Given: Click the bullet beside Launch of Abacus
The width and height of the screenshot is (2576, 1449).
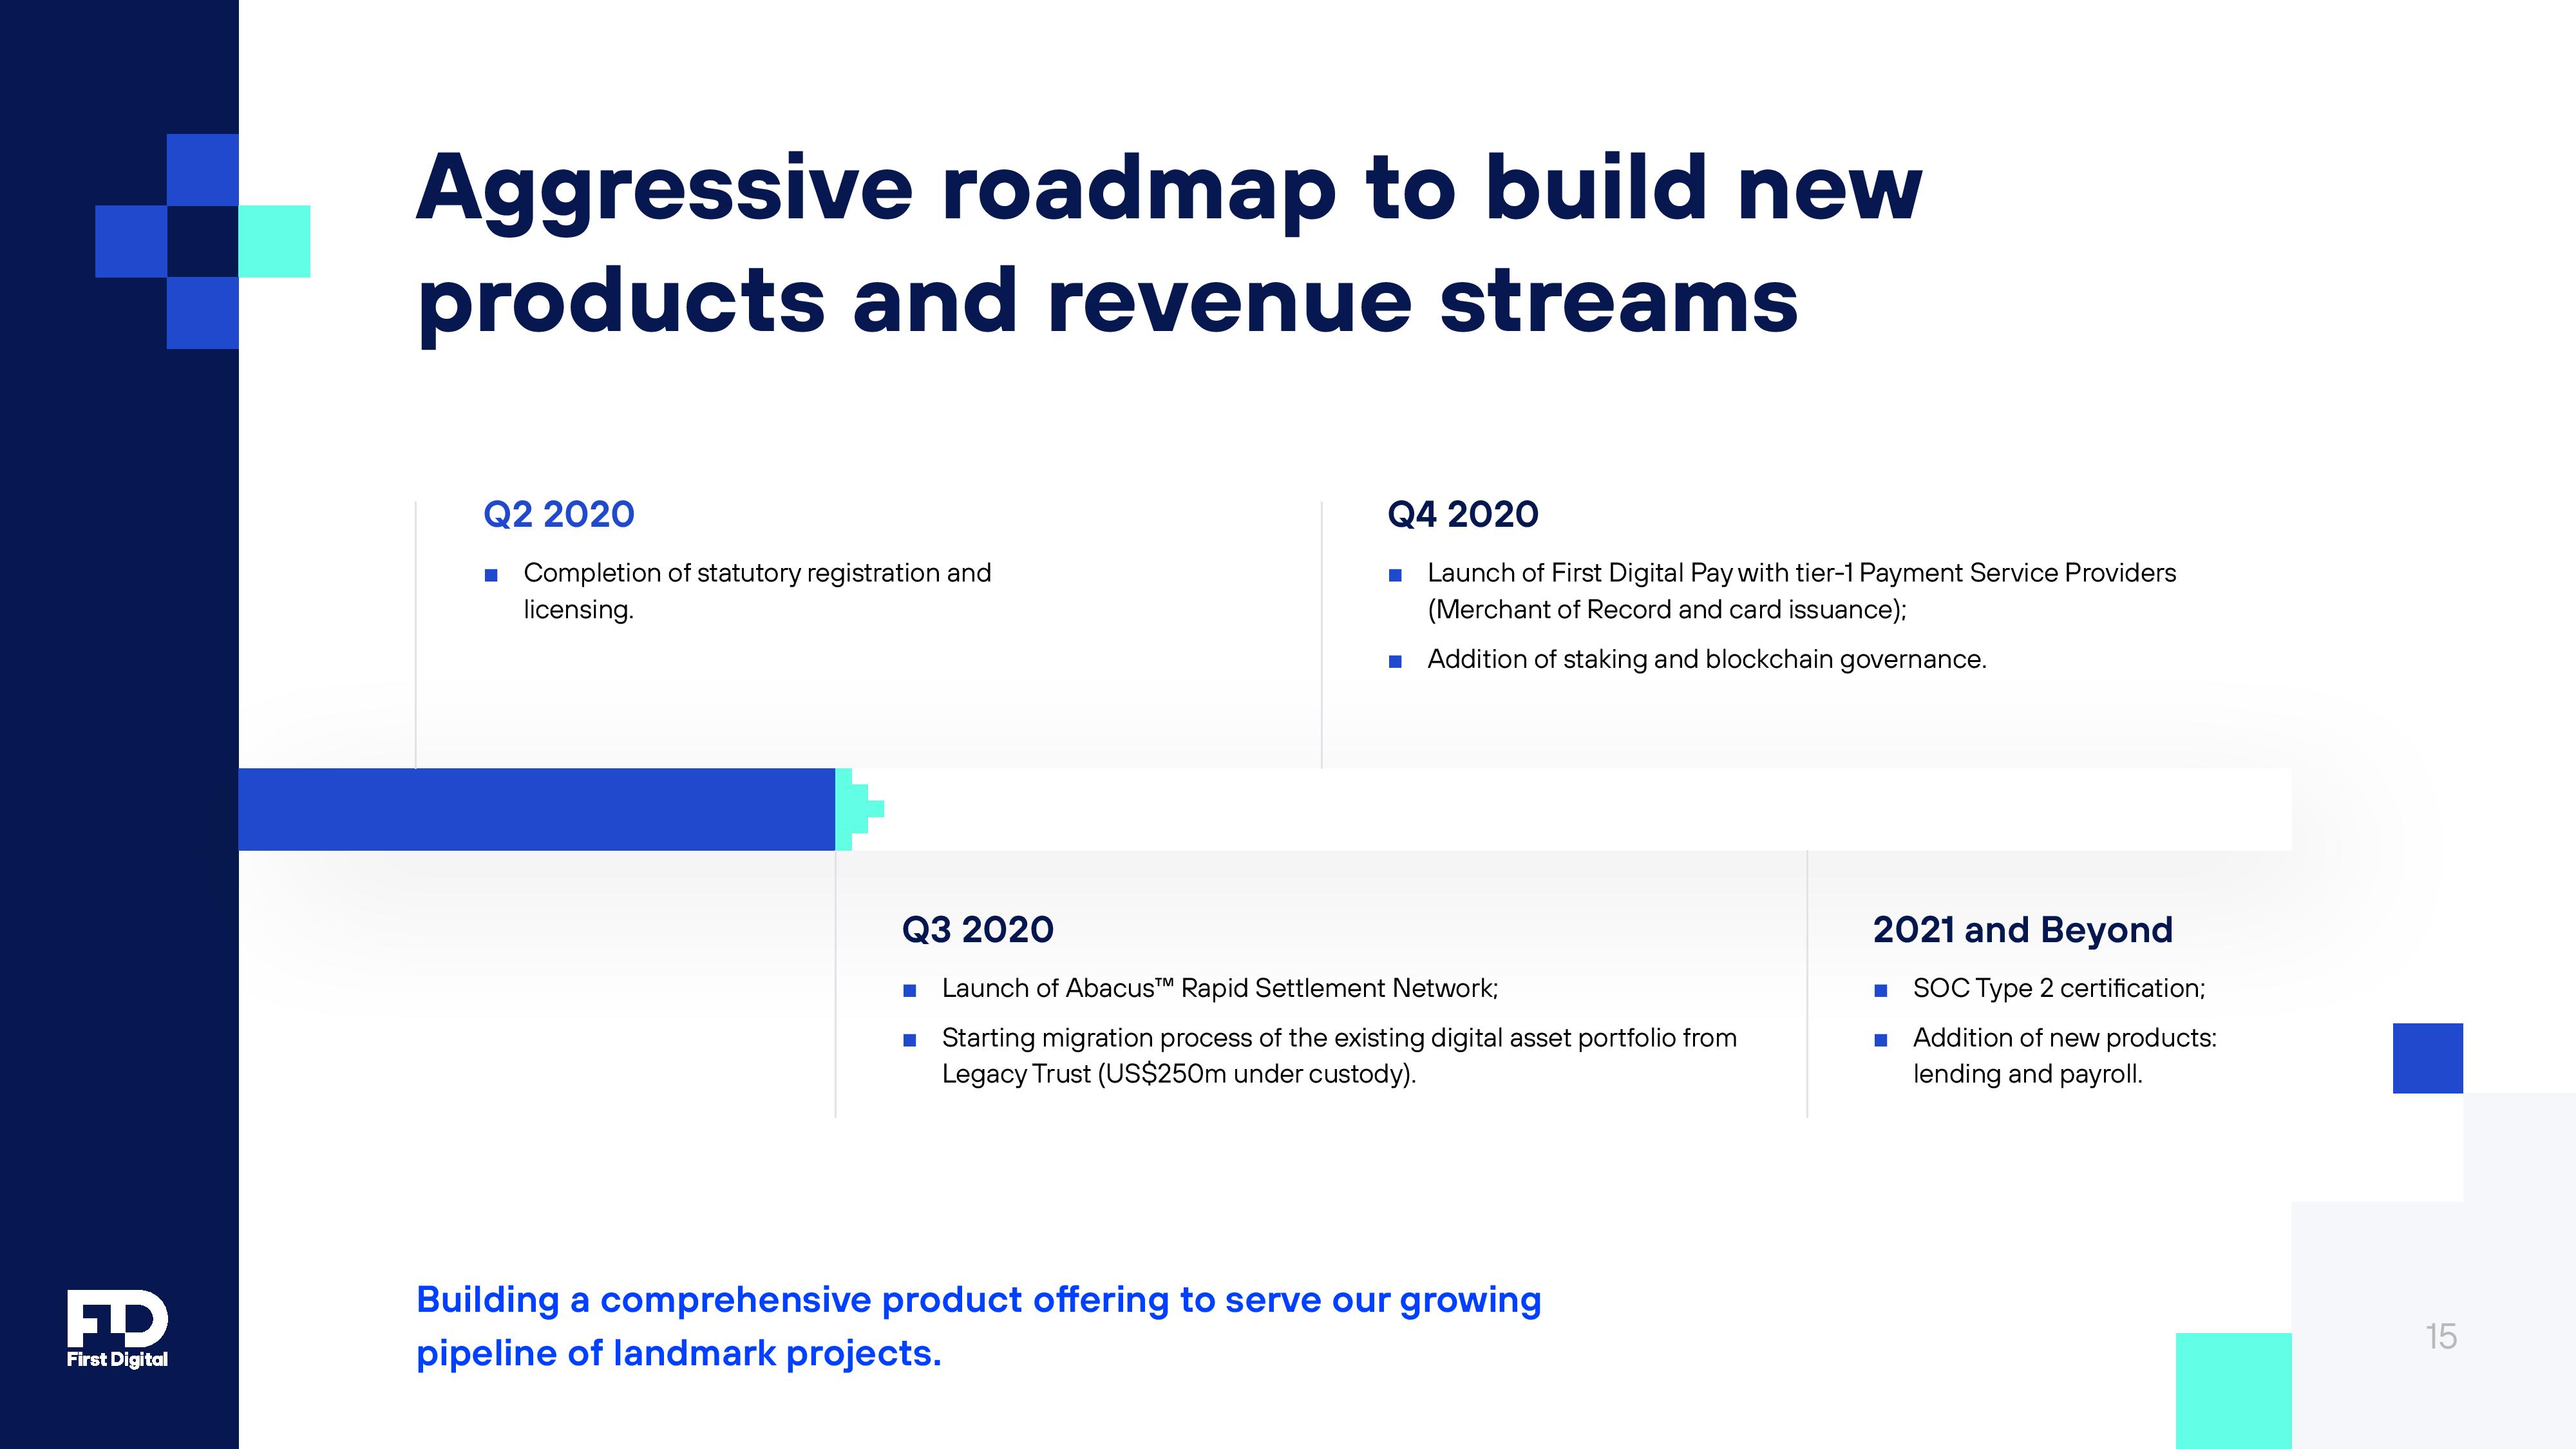Looking at the screenshot, I should click(909, 990).
